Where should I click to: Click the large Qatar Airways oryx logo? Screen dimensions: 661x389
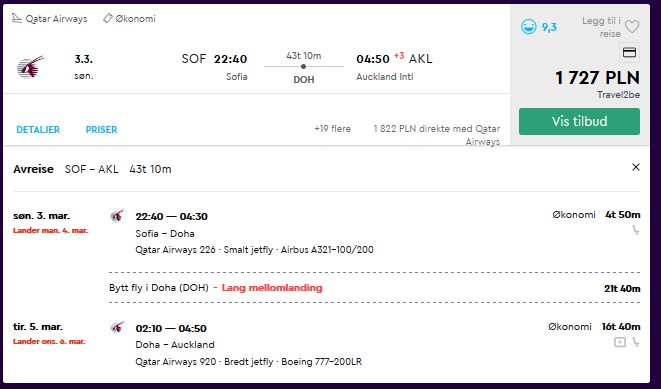click(x=30, y=67)
